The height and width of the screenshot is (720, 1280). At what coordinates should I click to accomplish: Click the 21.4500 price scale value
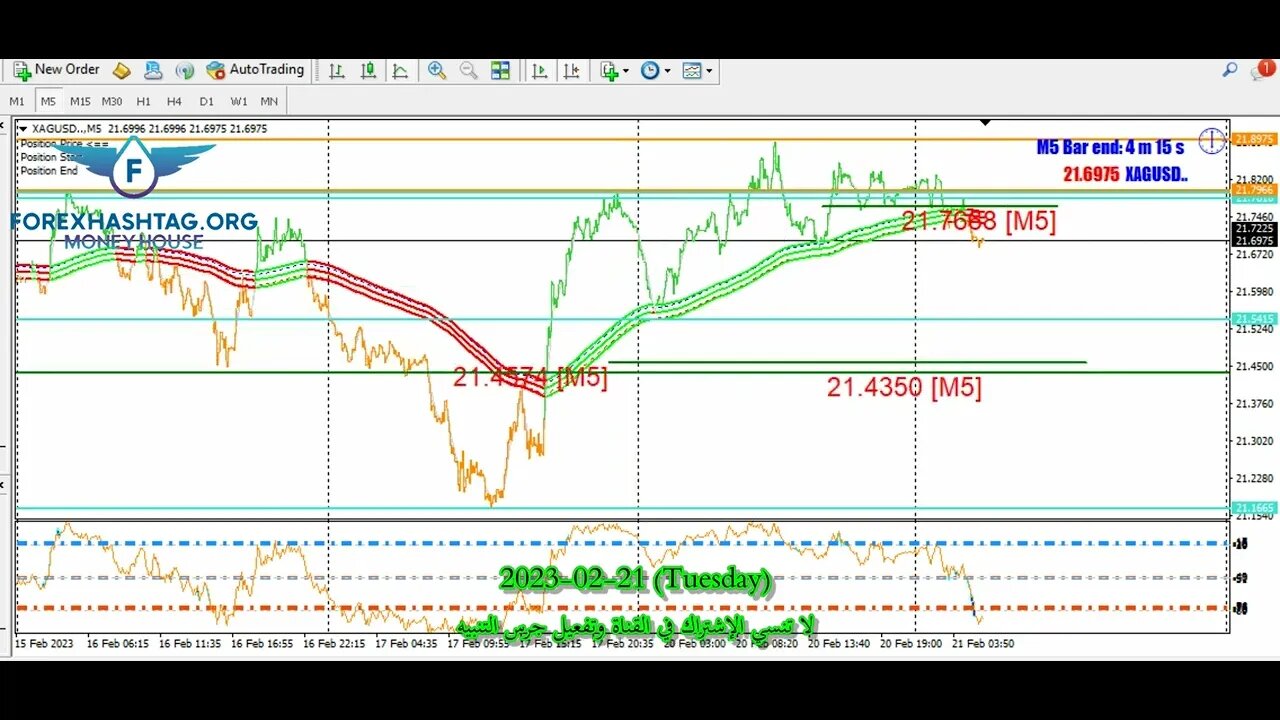(1253, 366)
